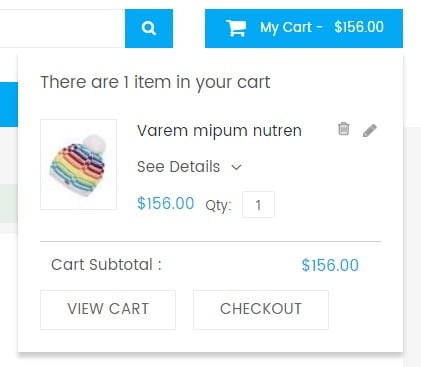Proceed via the CHECKOUT button
Image resolution: width=421 pixels, height=367 pixels.
261,310
